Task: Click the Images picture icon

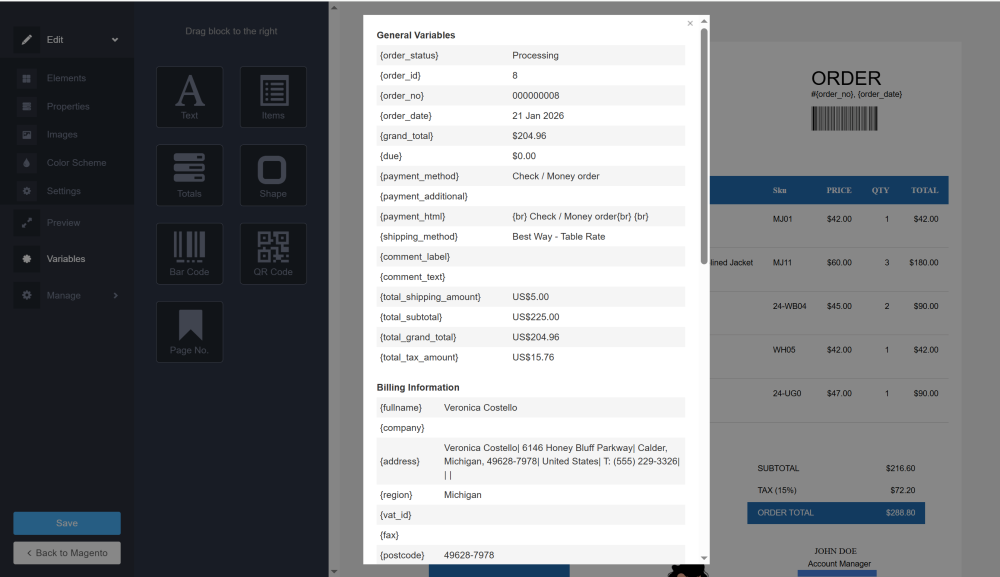Action: (x=27, y=135)
